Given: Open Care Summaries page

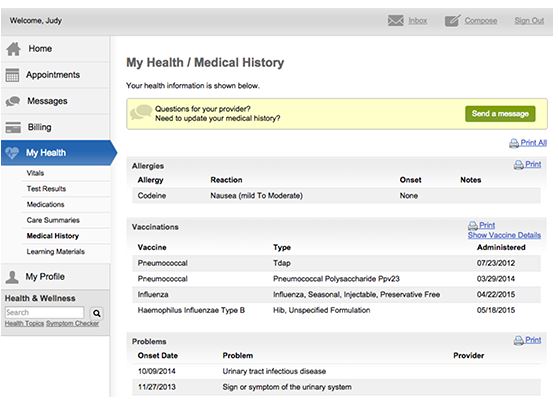Looking at the screenshot, I should [53, 220].
